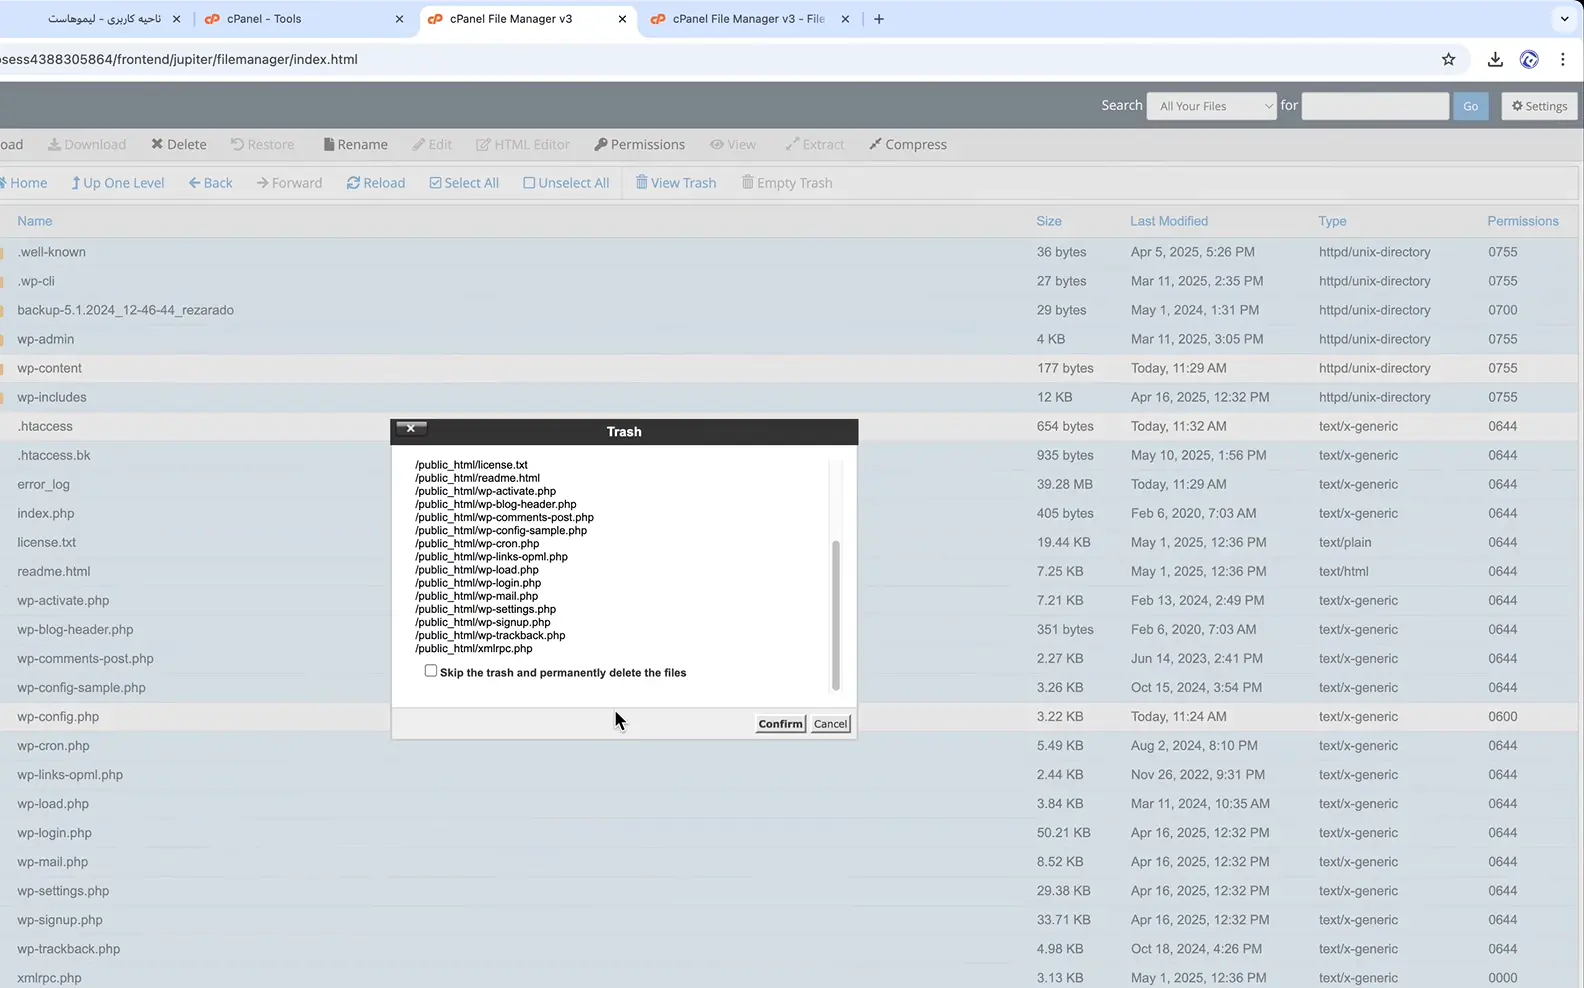Open the browser tab list chevron
This screenshot has height=988, width=1584.
pos(1564,19)
